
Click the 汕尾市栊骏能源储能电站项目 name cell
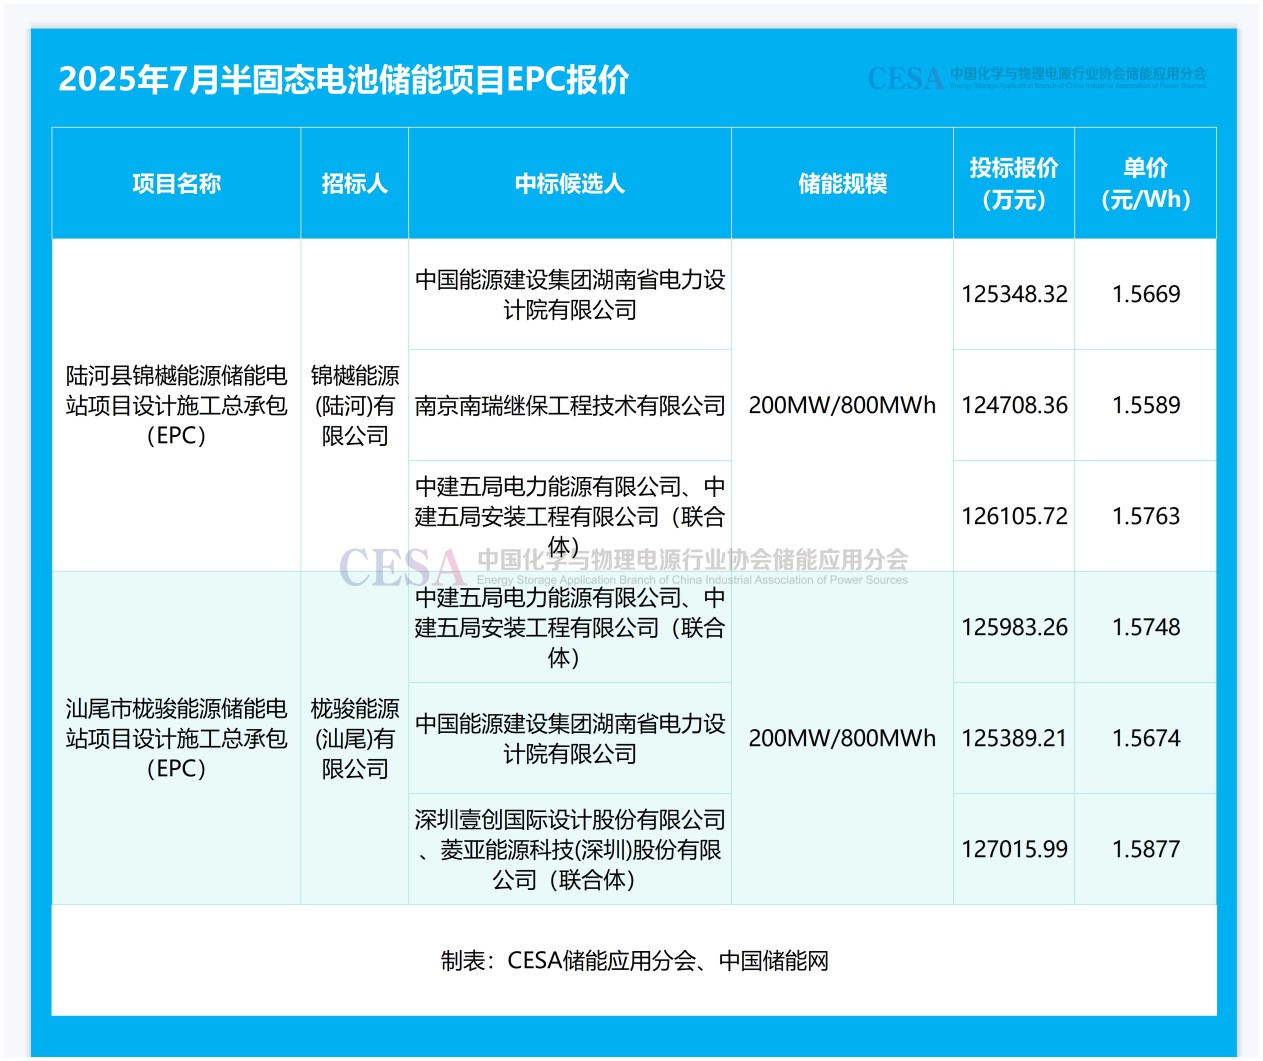pyautogui.click(x=176, y=739)
